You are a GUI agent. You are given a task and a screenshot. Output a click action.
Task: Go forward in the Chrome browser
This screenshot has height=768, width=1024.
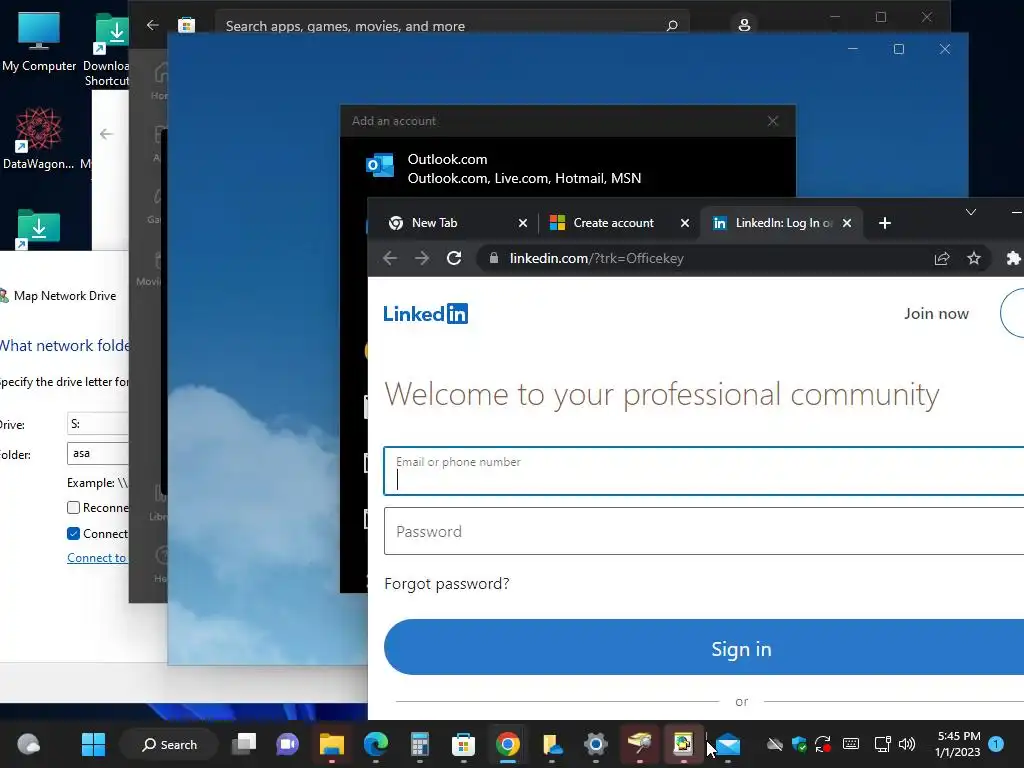point(422,259)
